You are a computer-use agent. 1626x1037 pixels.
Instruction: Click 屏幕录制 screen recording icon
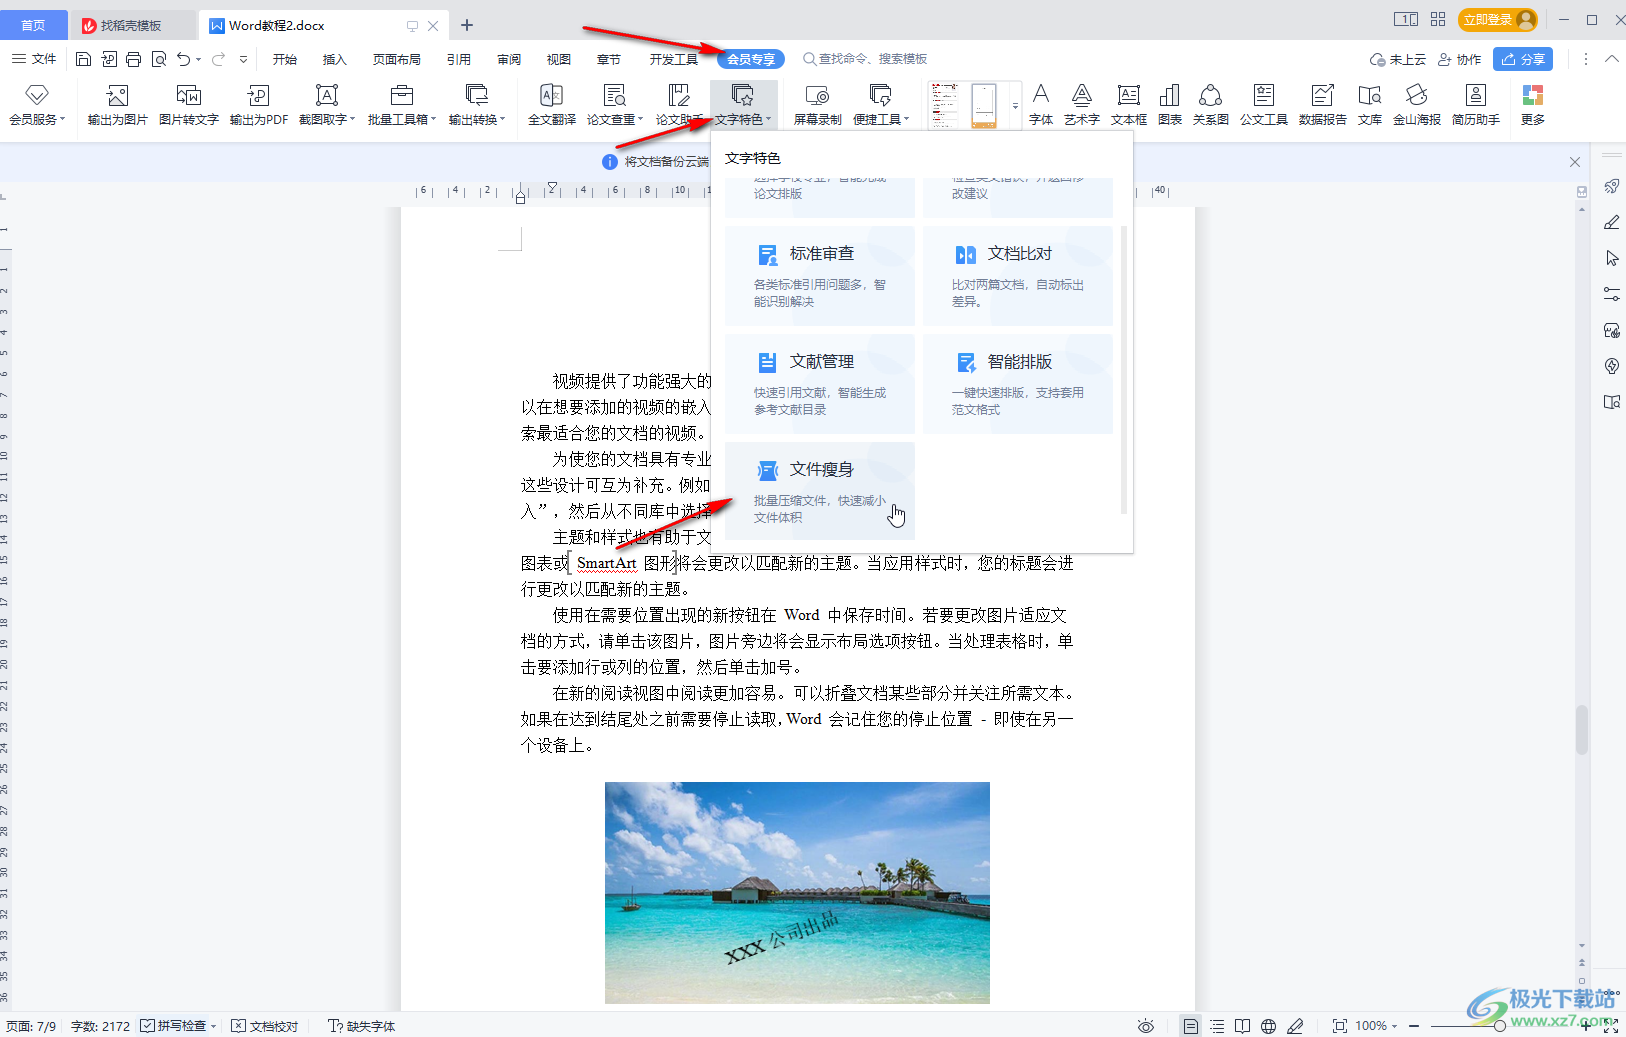(x=817, y=104)
